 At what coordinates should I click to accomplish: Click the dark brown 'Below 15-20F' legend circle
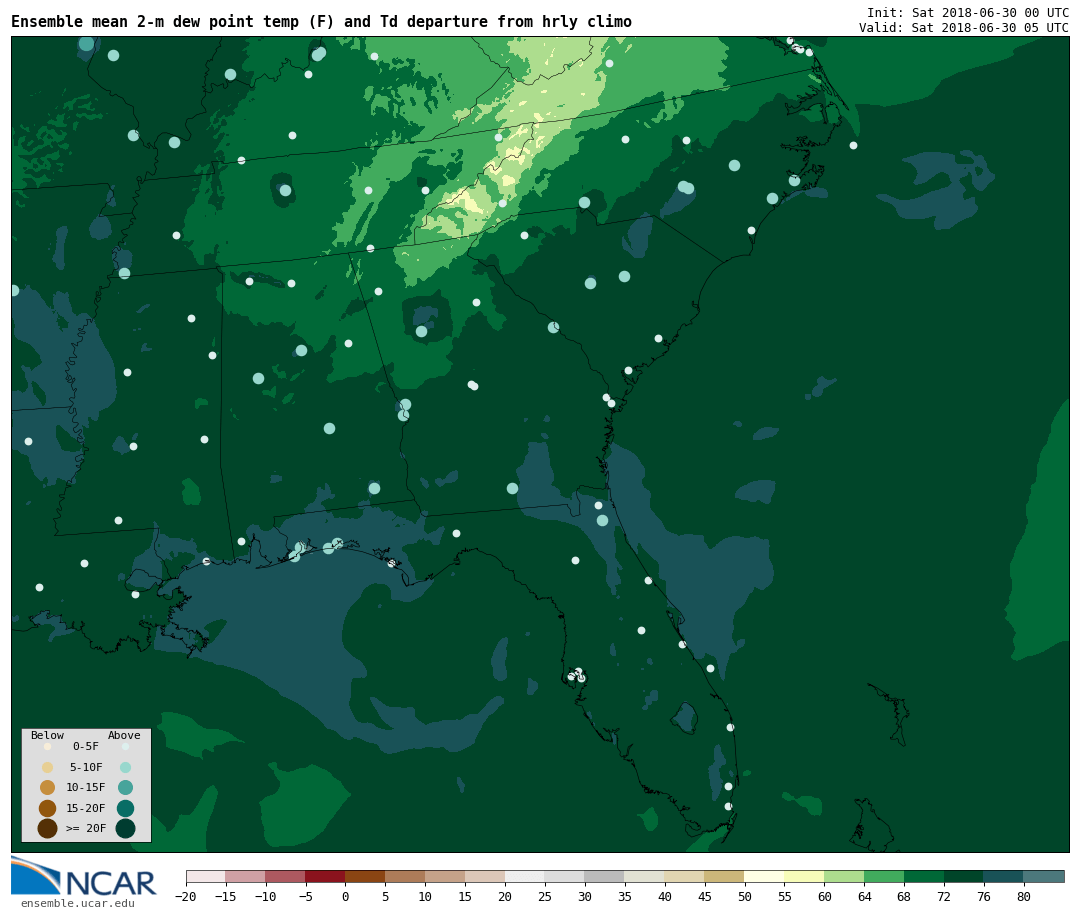pyautogui.click(x=48, y=808)
